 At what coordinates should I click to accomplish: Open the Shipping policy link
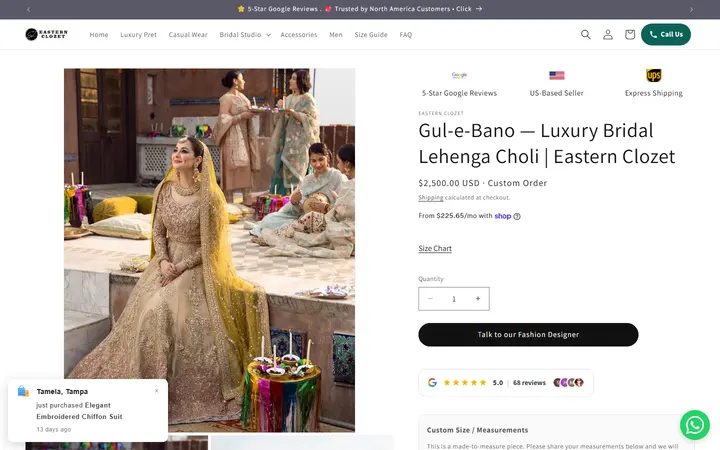431,197
